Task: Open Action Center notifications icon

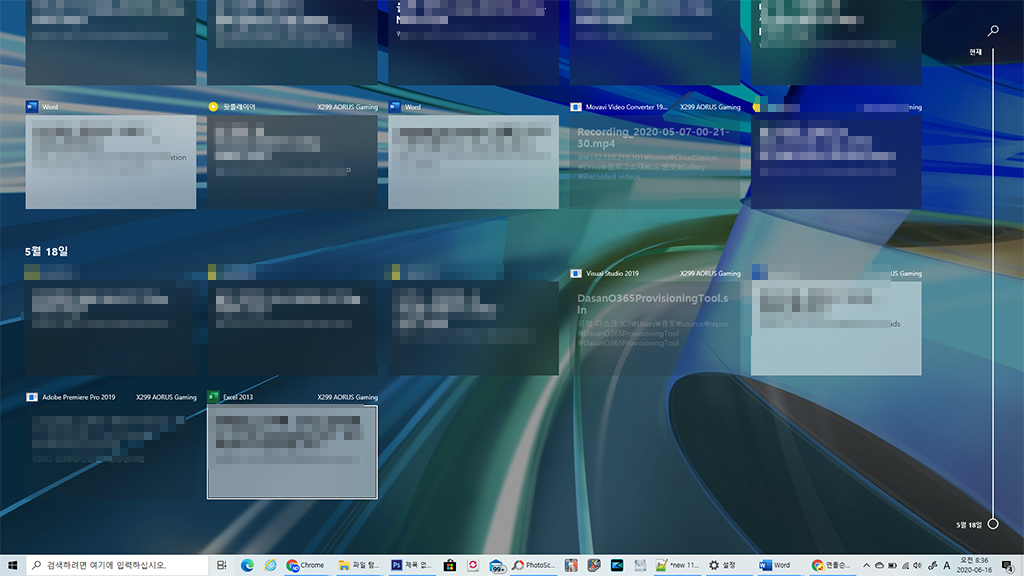Action: coord(1008,566)
